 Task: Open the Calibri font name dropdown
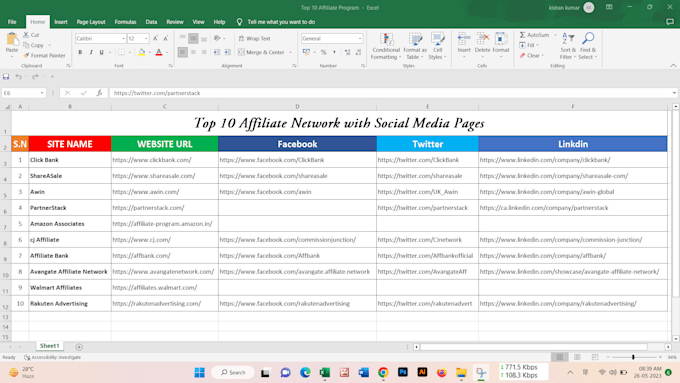[x=123, y=39]
